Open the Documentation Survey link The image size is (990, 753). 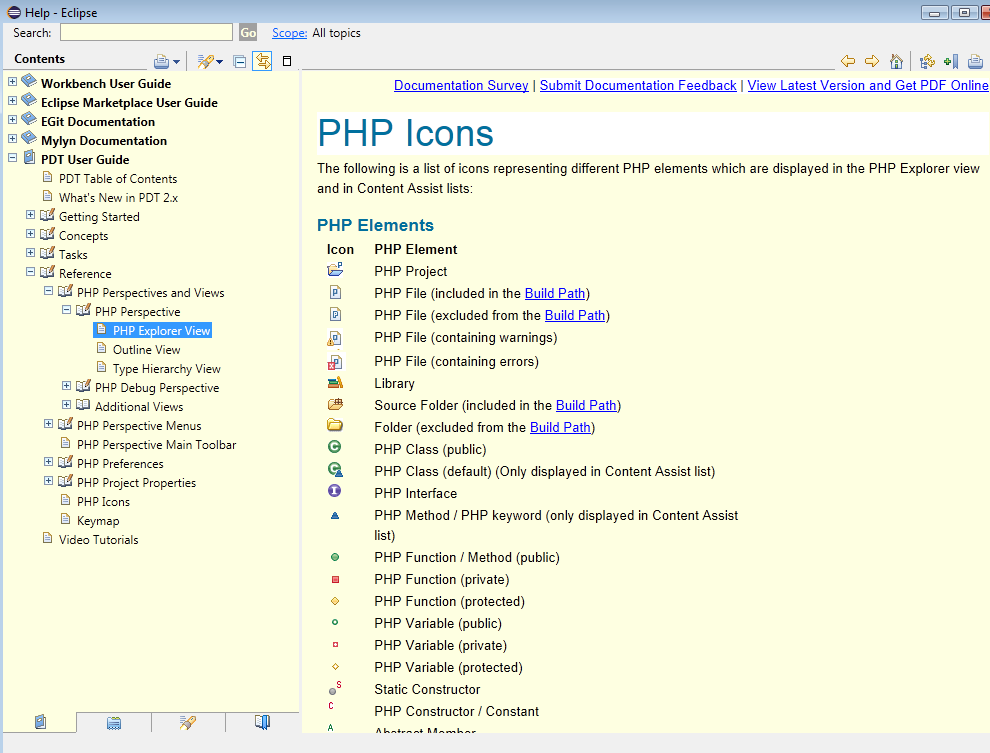[461, 85]
